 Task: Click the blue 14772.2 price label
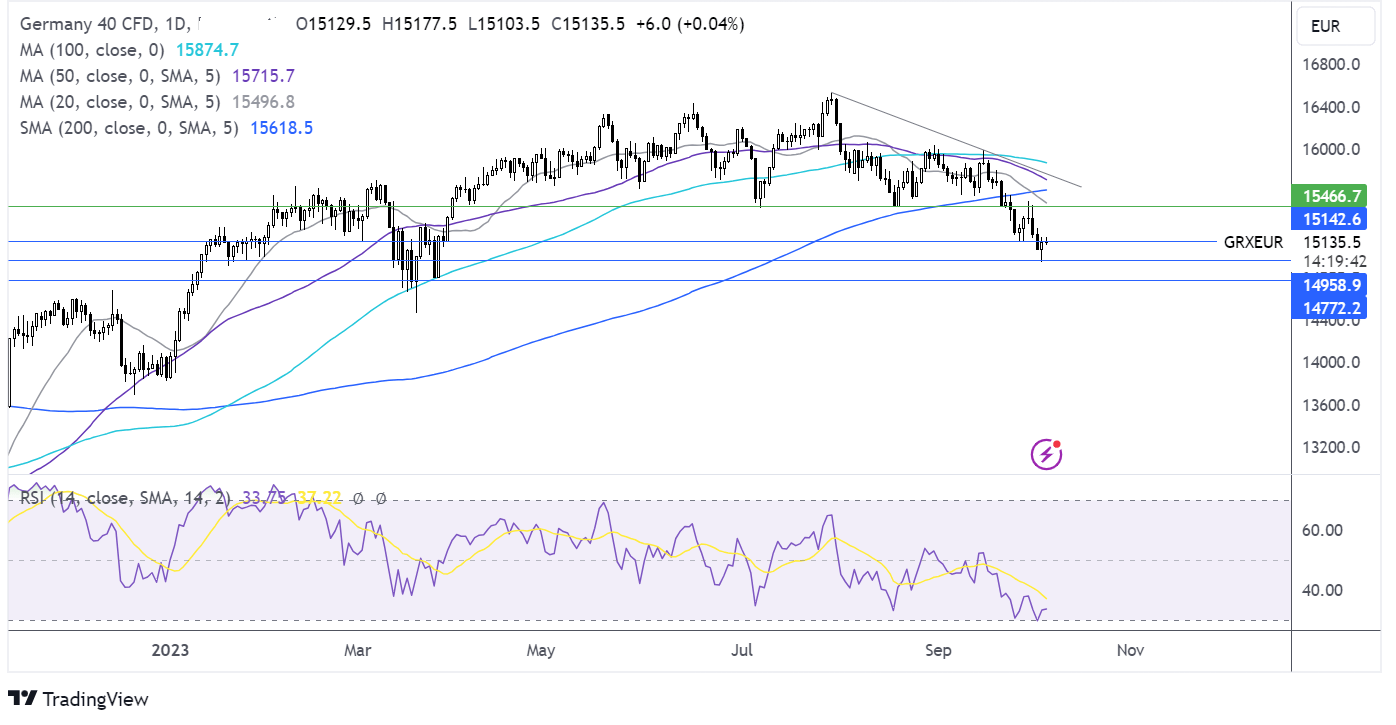point(1329,307)
